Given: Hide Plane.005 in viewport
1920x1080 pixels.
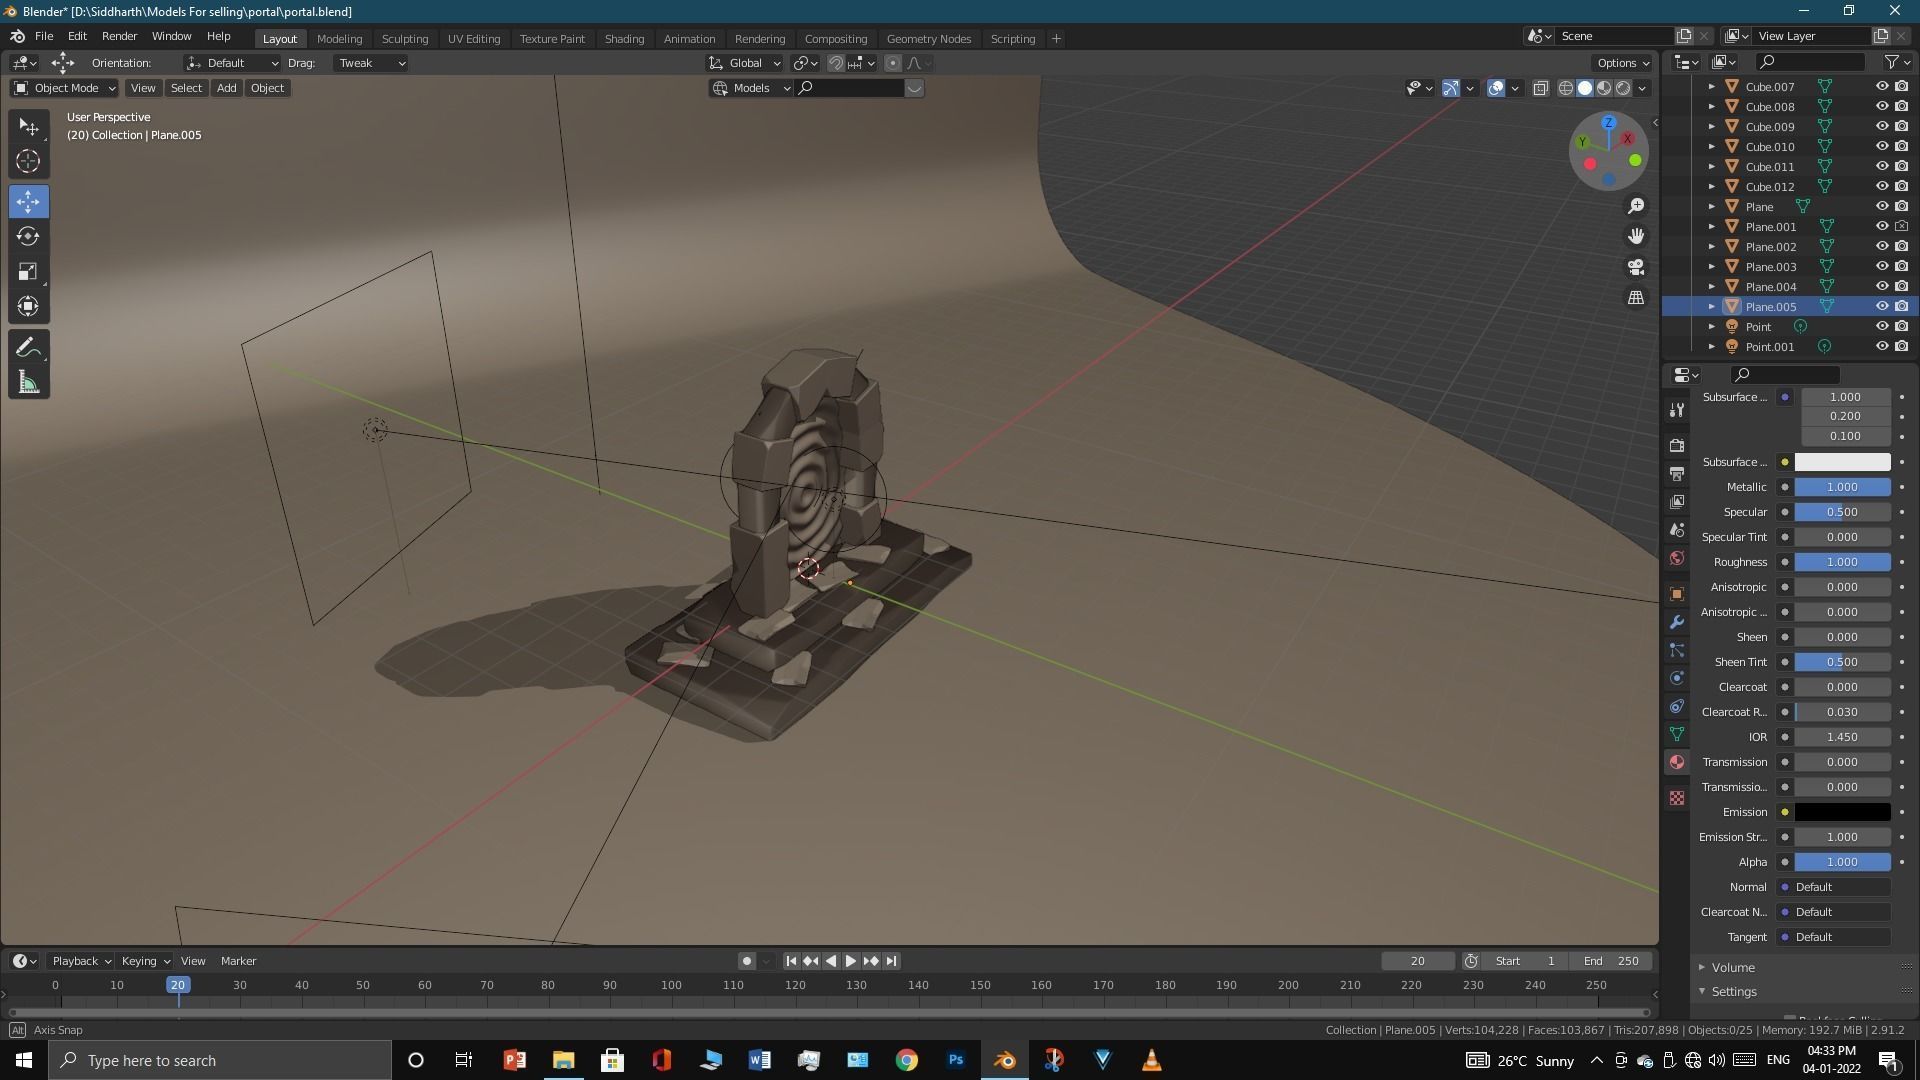Looking at the screenshot, I should click(1881, 307).
